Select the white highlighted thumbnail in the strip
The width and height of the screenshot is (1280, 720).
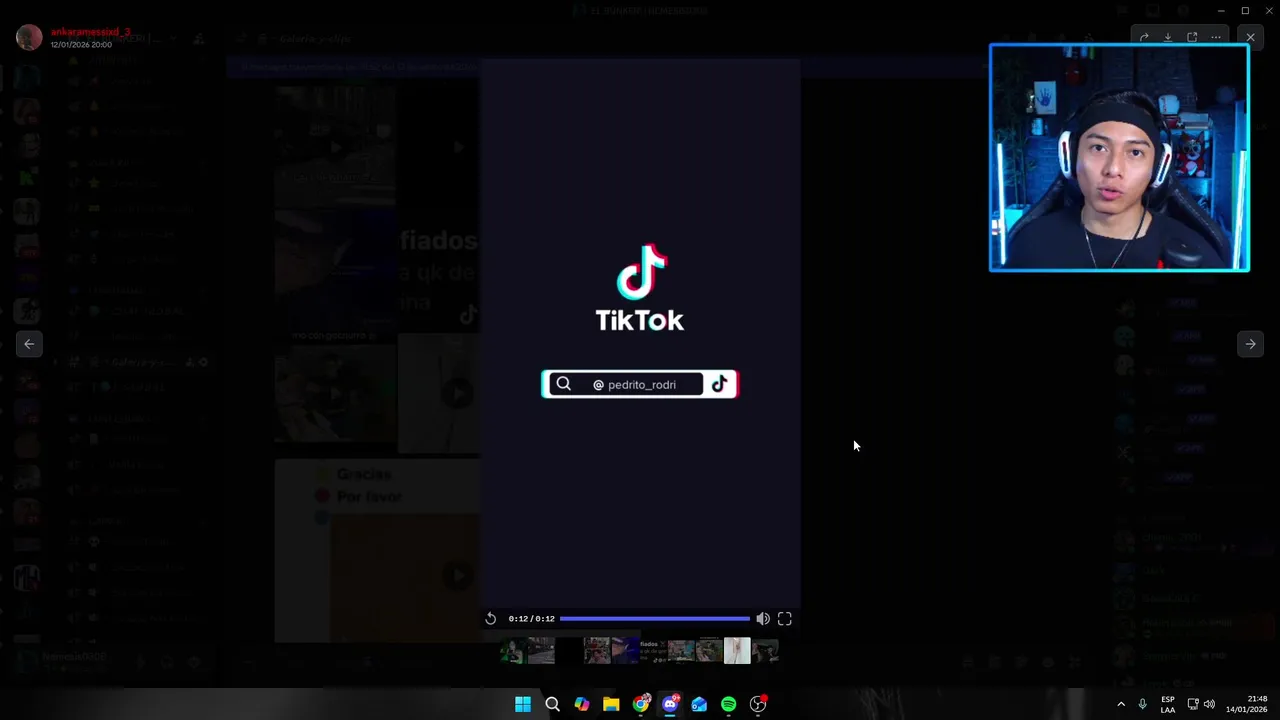pos(737,651)
